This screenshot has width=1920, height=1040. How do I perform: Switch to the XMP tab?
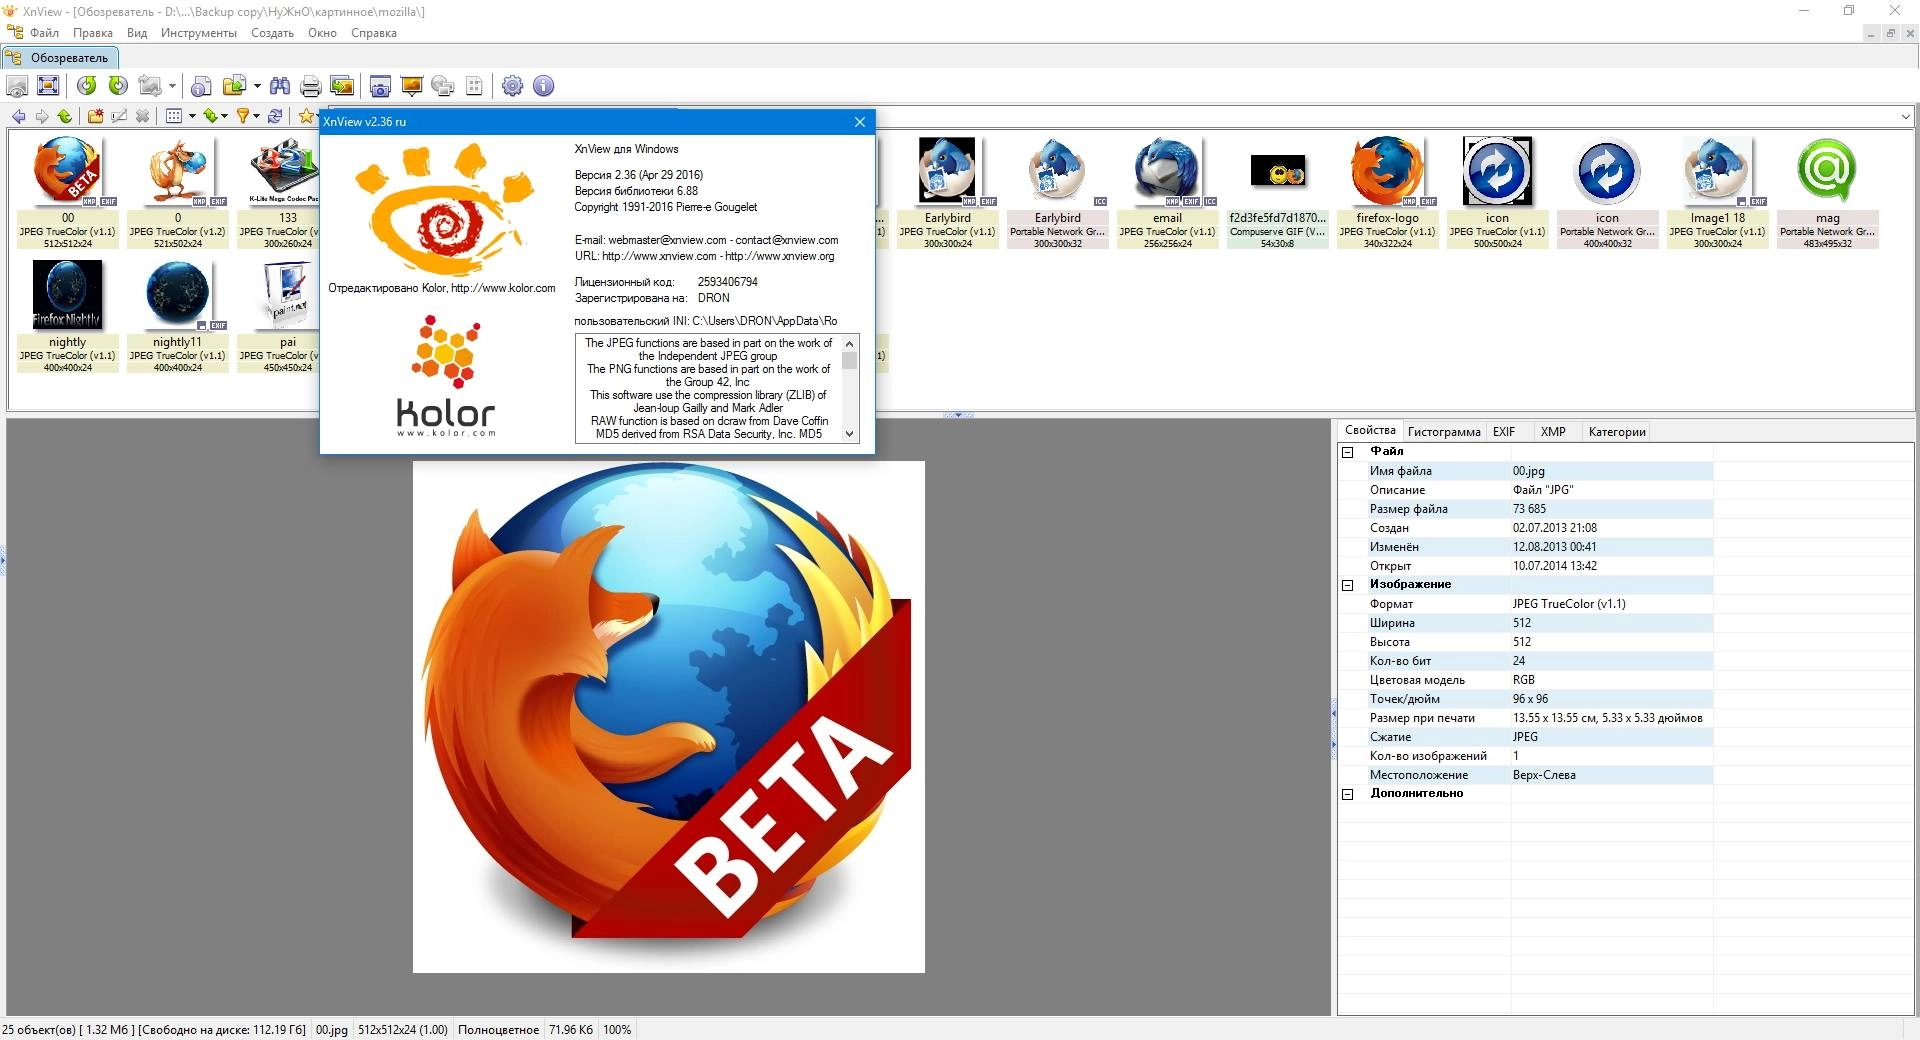point(1553,432)
